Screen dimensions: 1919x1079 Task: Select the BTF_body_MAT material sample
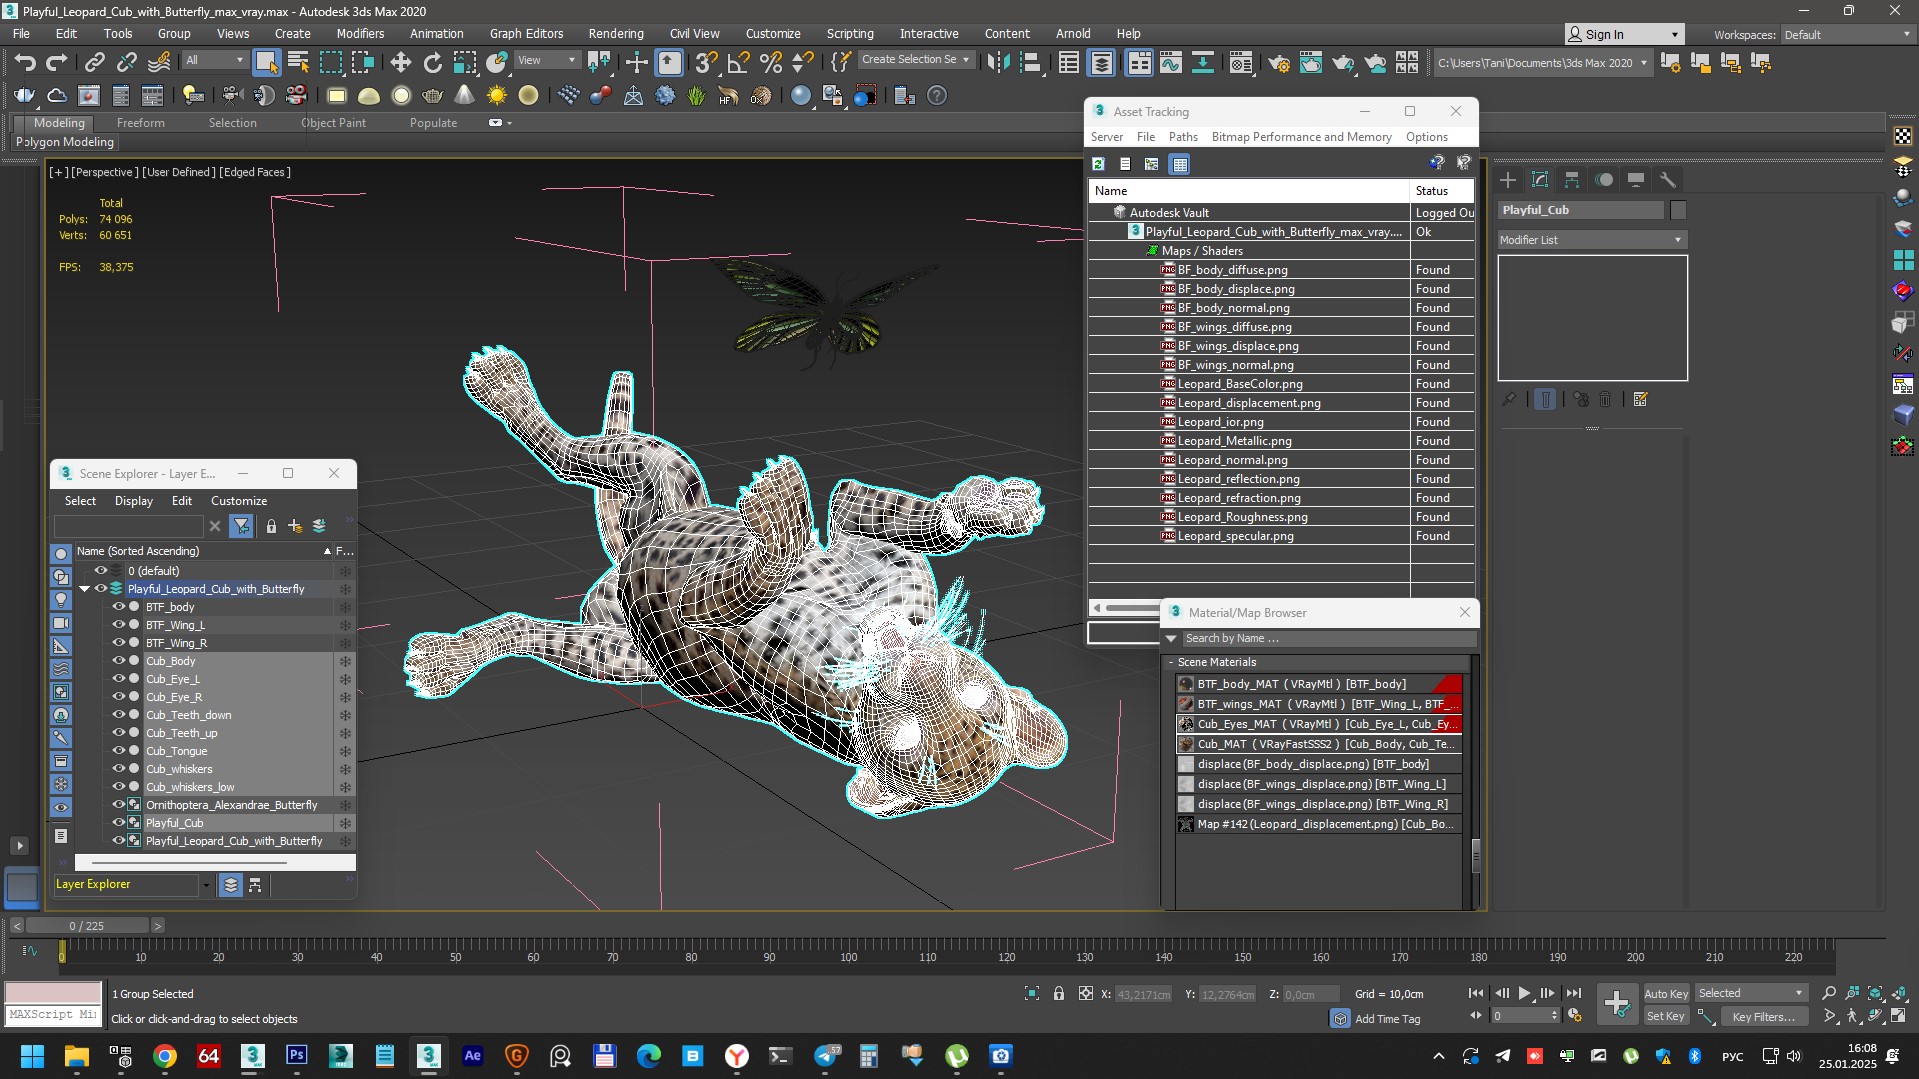pos(1186,684)
